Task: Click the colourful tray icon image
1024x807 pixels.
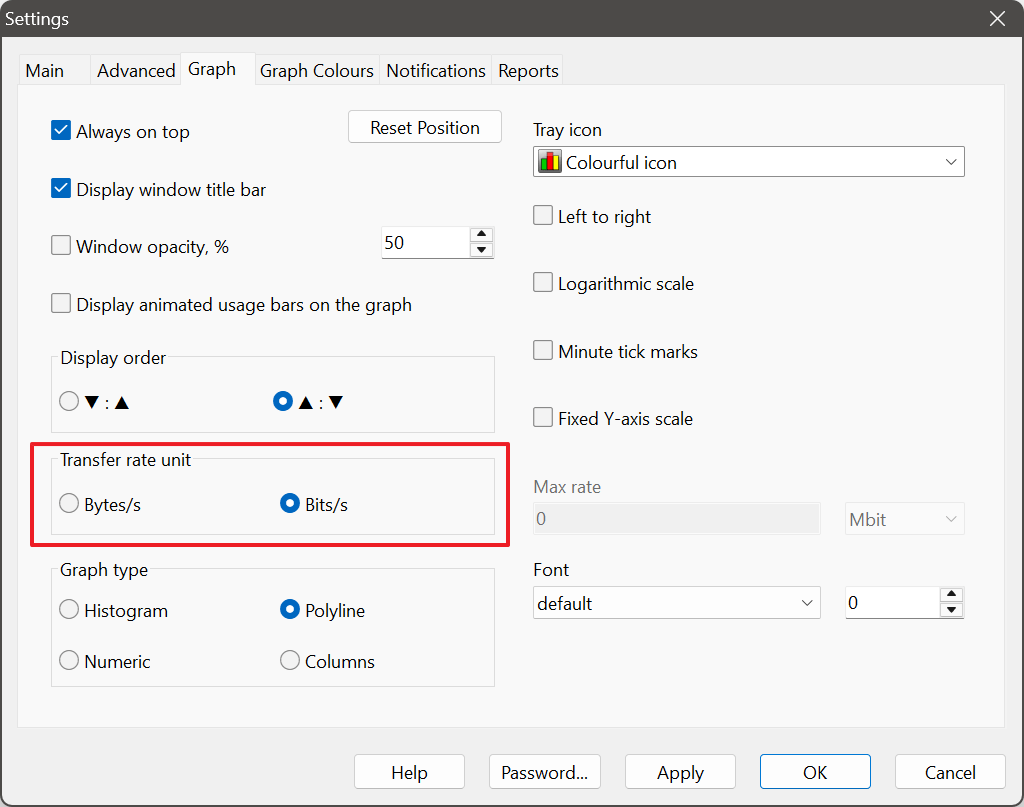Action: (x=549, y=162)
